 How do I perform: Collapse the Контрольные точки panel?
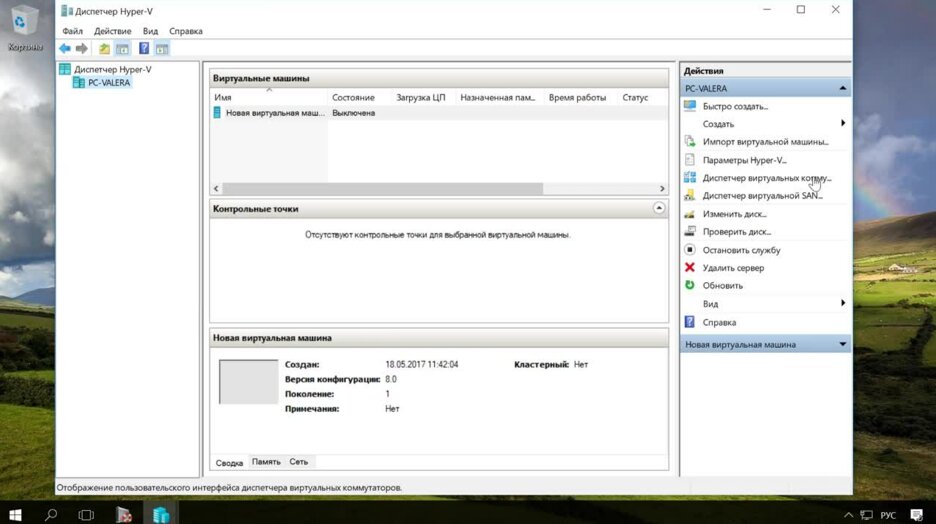pos(658,208)
